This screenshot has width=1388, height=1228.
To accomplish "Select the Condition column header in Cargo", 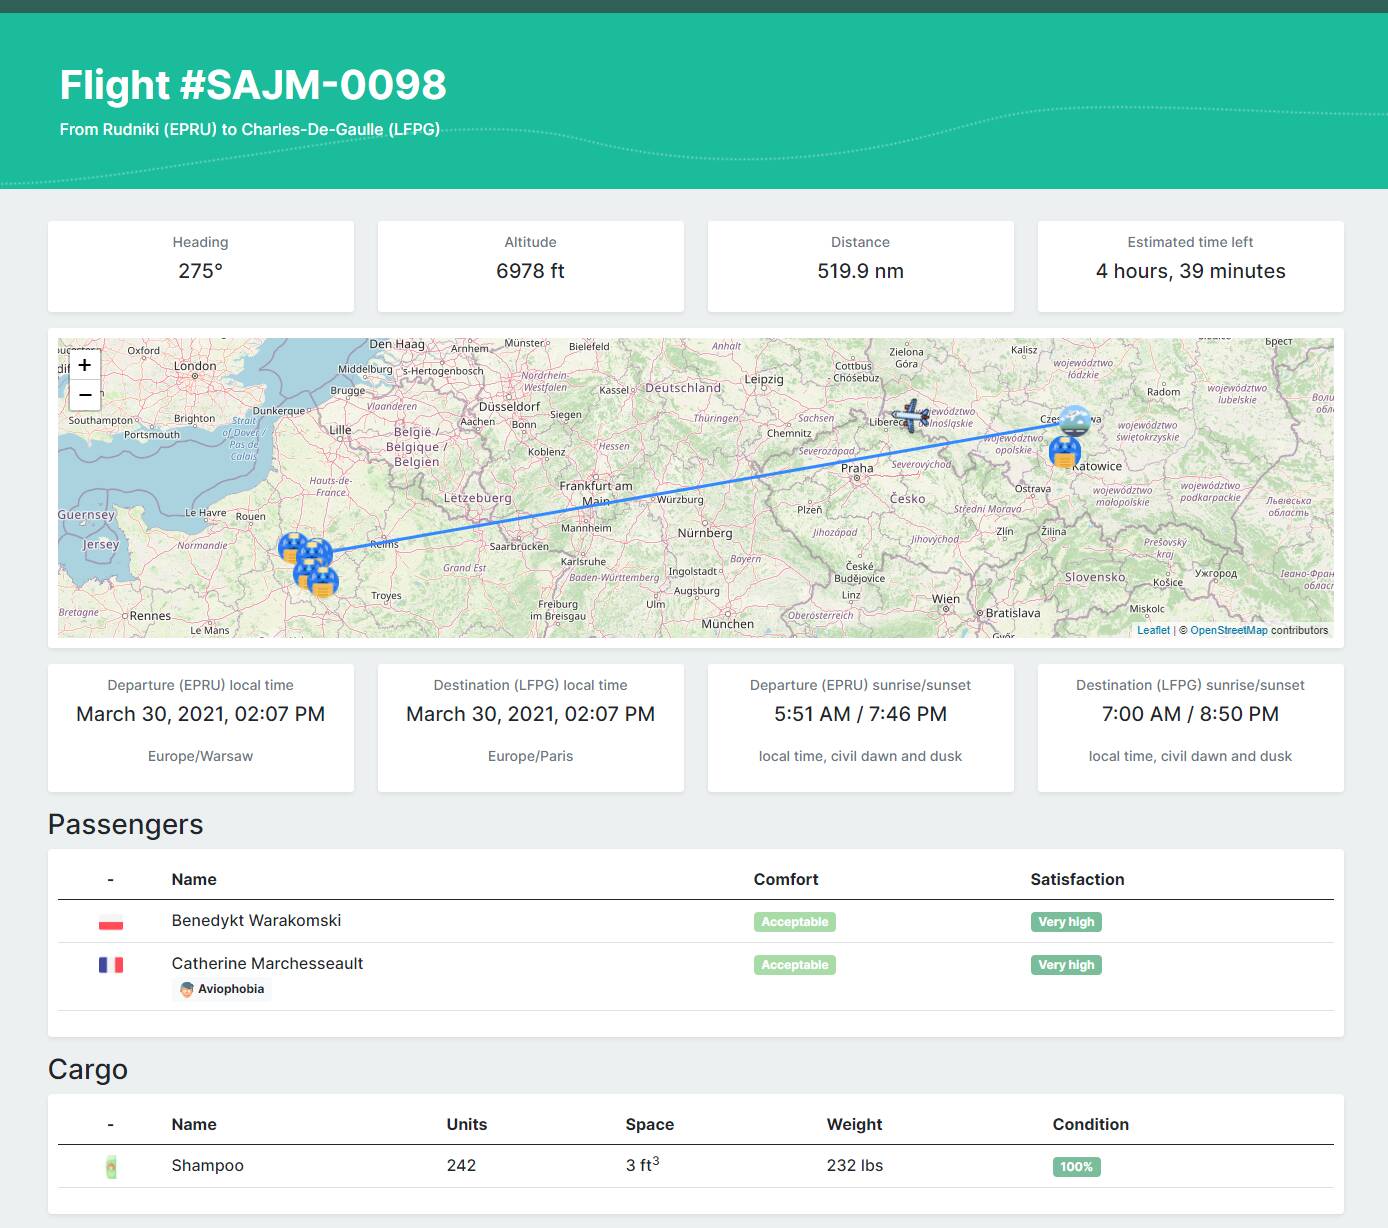I will [1090, 1124].
